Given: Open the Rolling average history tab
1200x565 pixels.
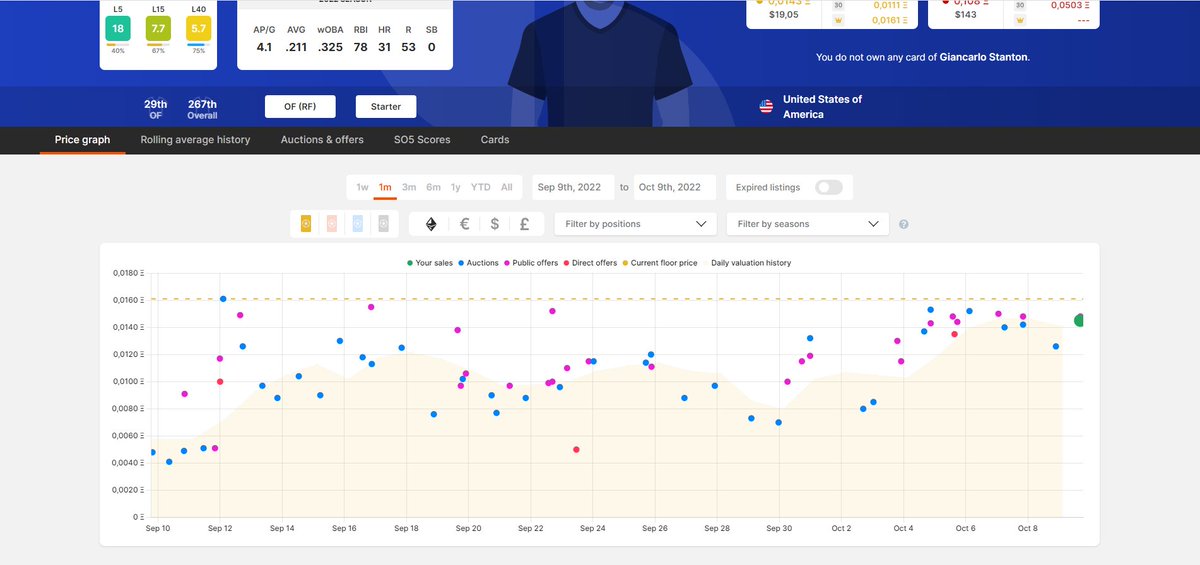Looking at the screenshot, I should tap(195, 140).
